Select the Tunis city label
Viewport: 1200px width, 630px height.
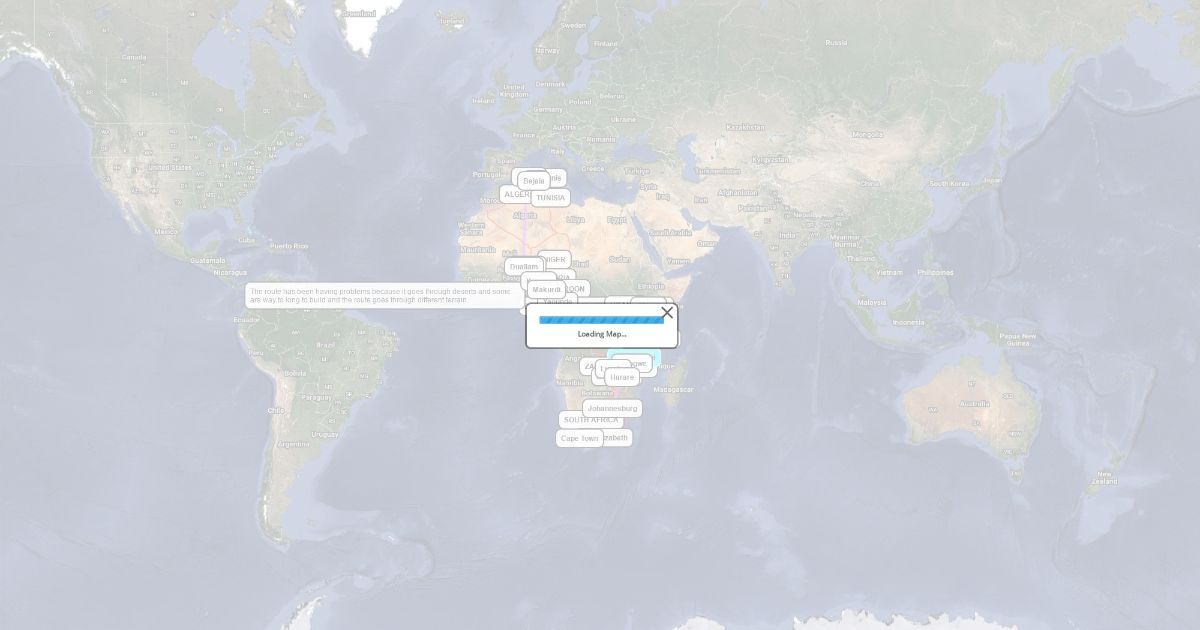point(556,177)
